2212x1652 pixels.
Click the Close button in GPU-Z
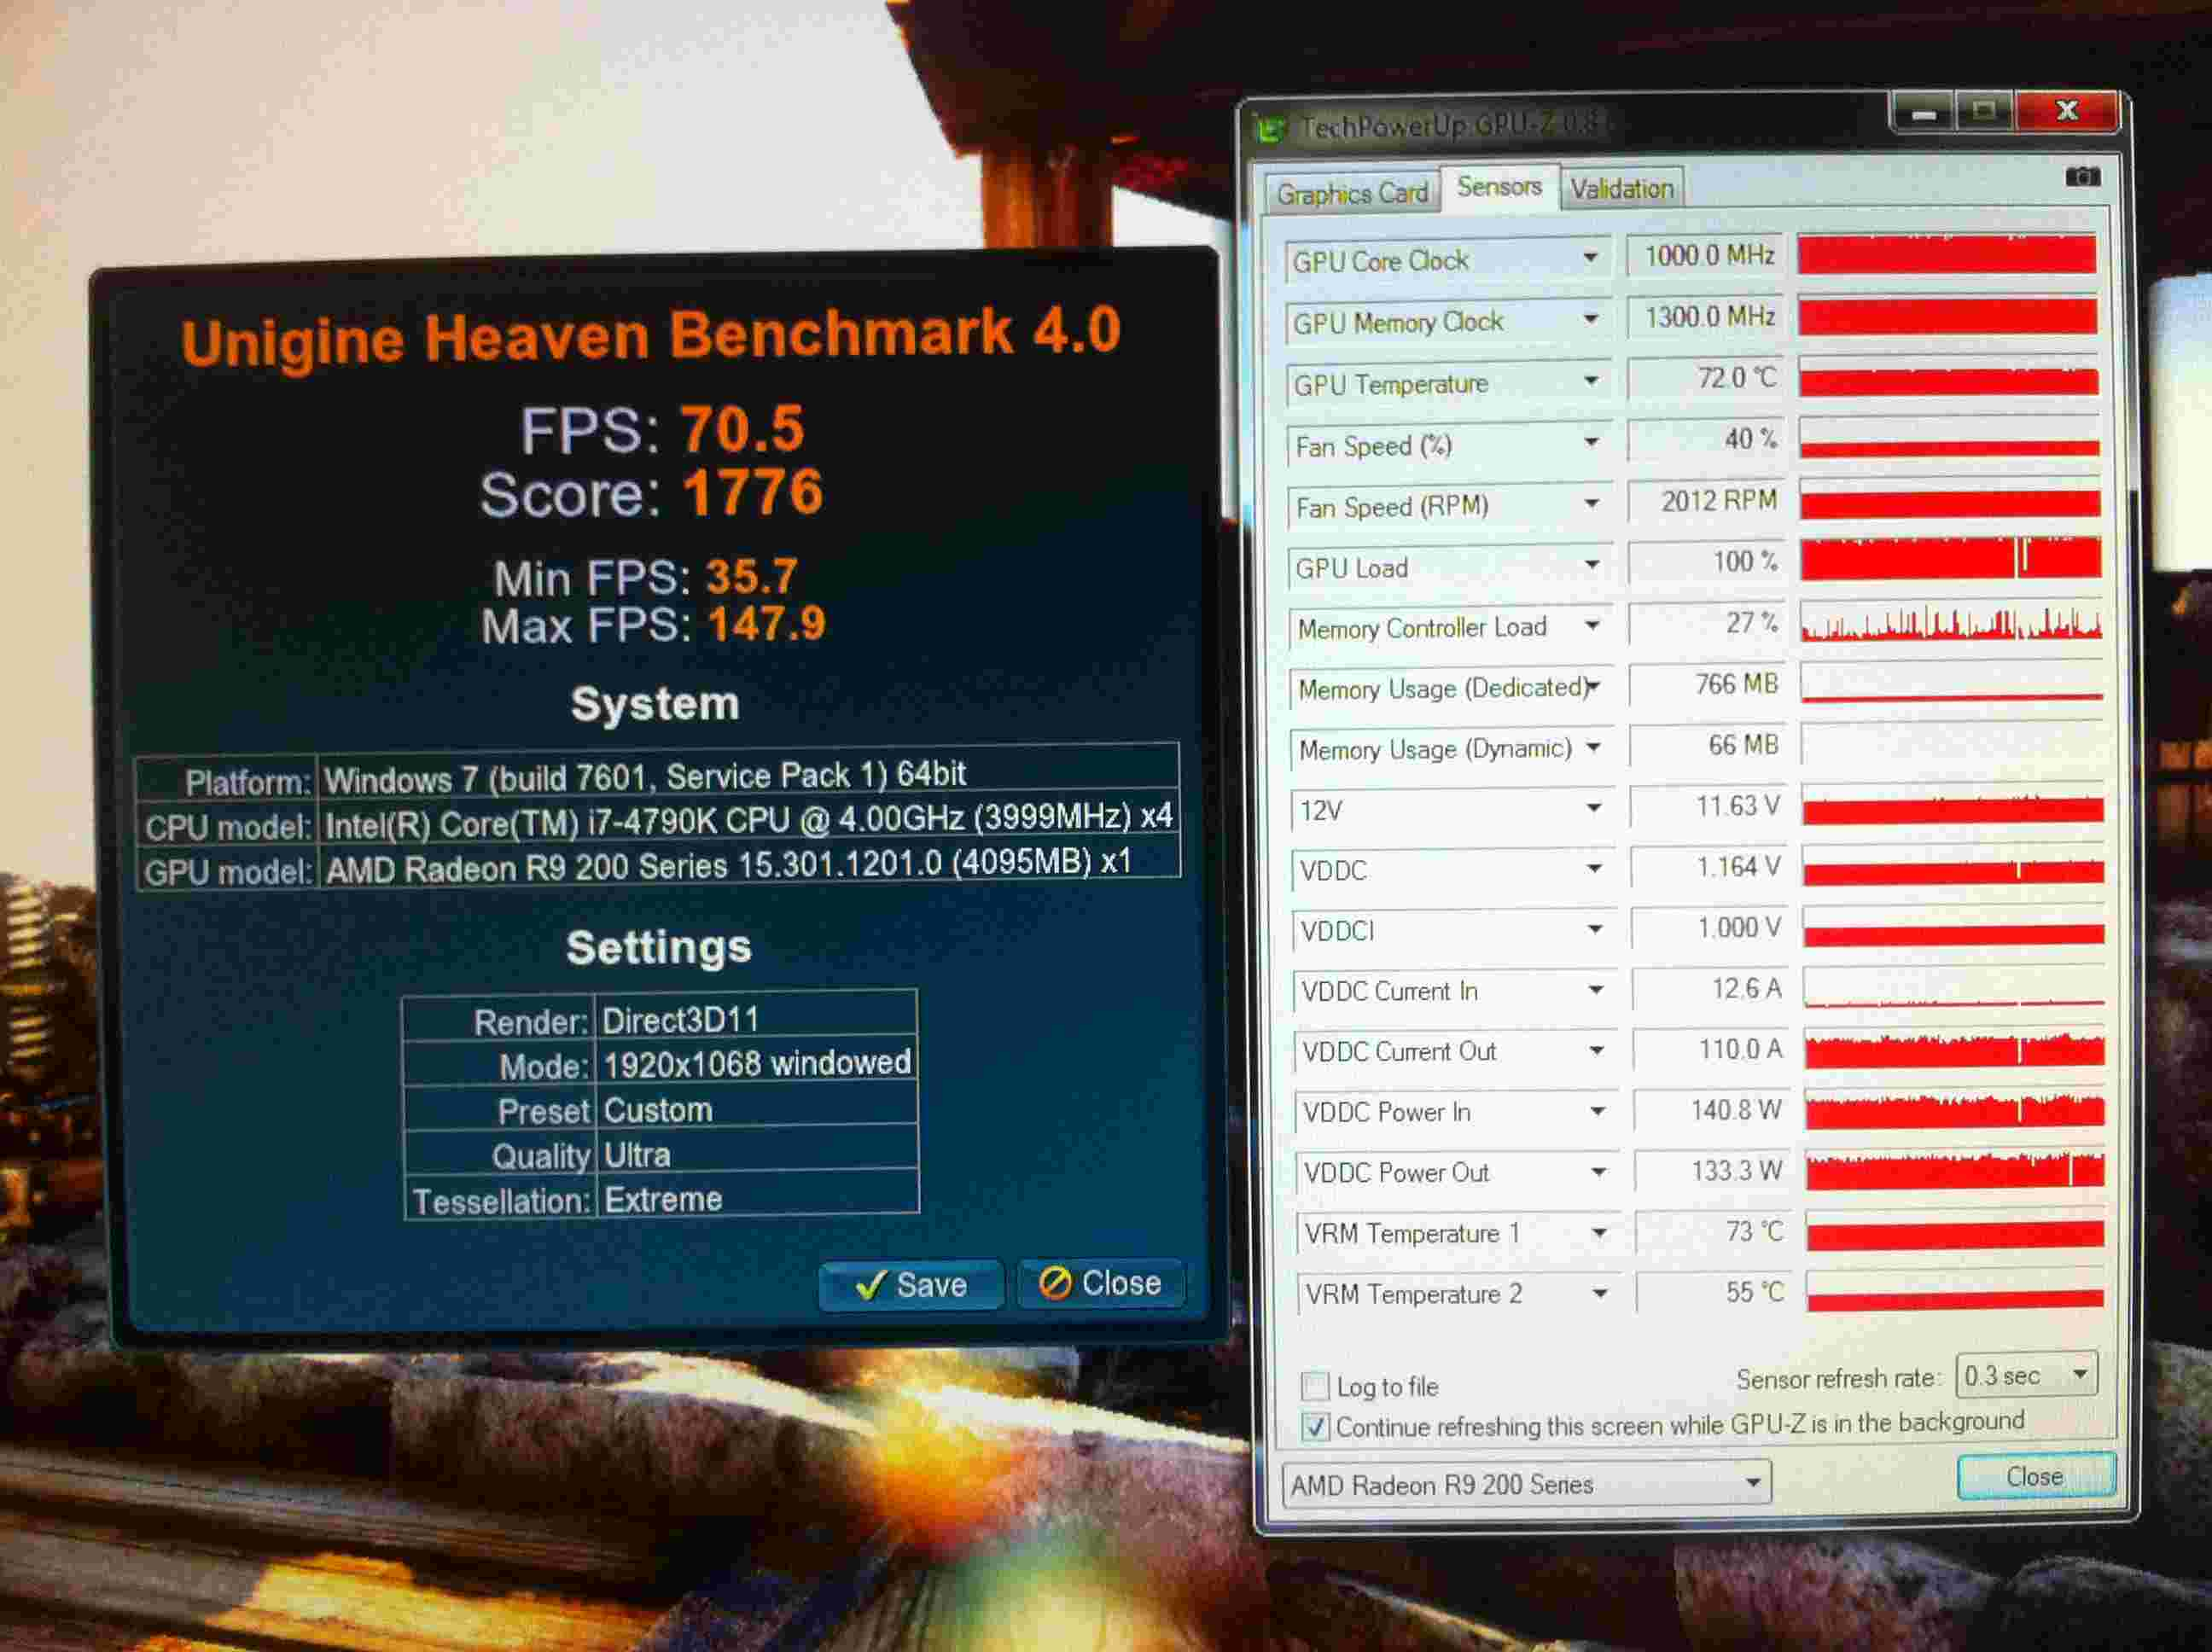coord(2035,1476)
